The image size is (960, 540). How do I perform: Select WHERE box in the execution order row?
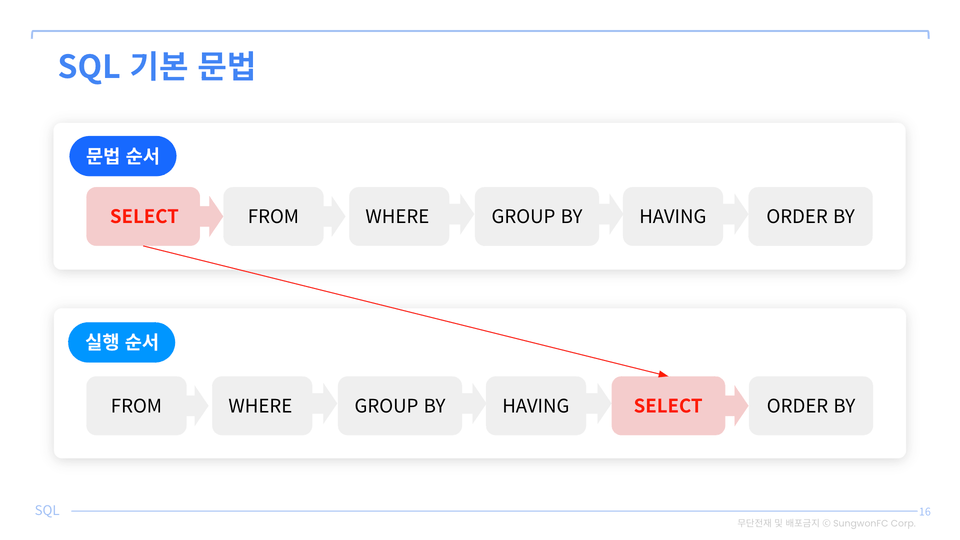click(x=260, y=406)
